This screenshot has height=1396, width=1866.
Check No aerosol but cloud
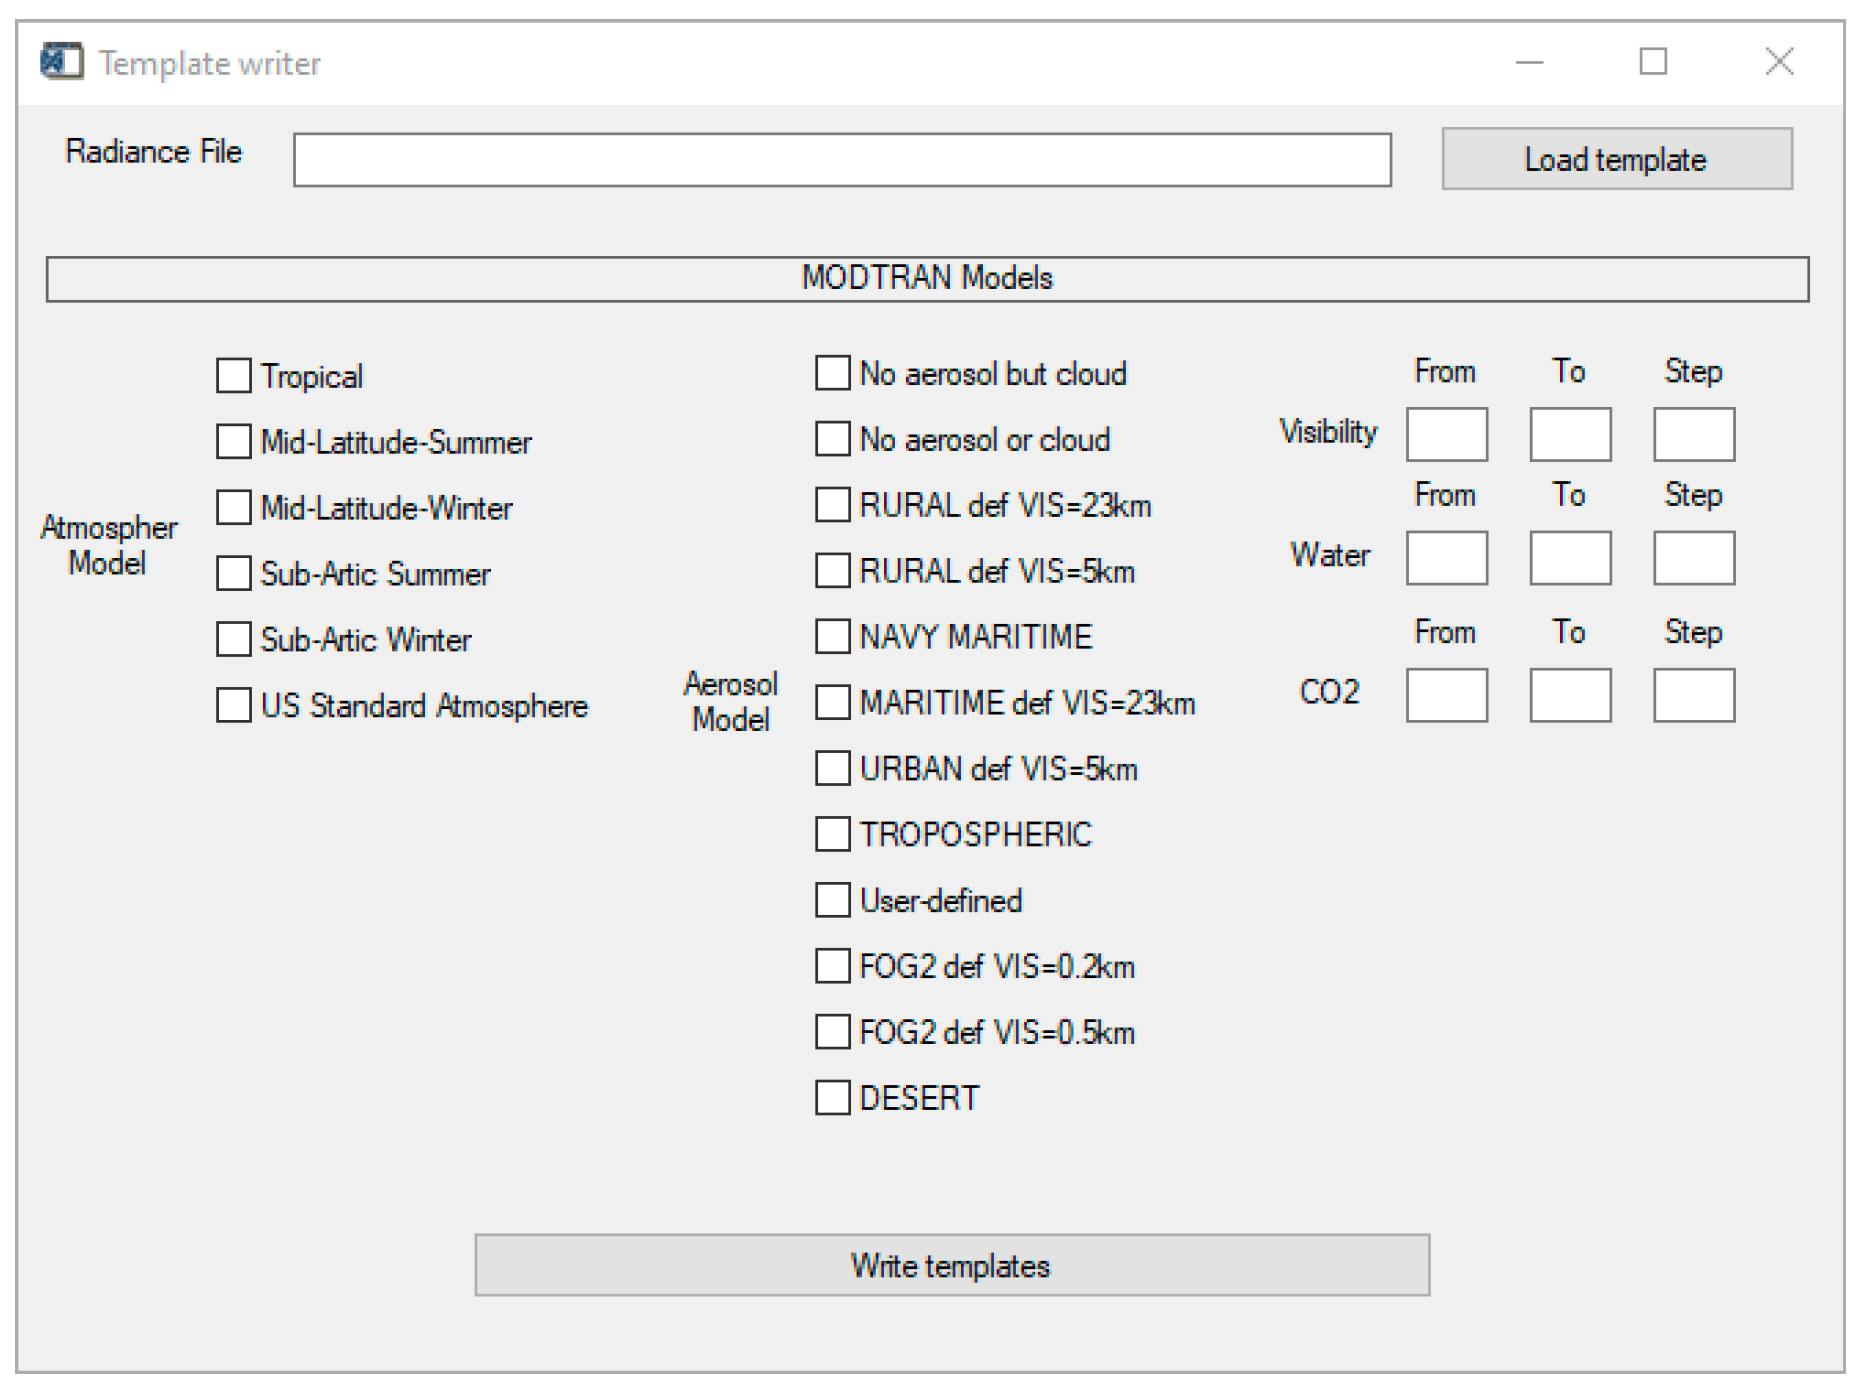(832, 373)
